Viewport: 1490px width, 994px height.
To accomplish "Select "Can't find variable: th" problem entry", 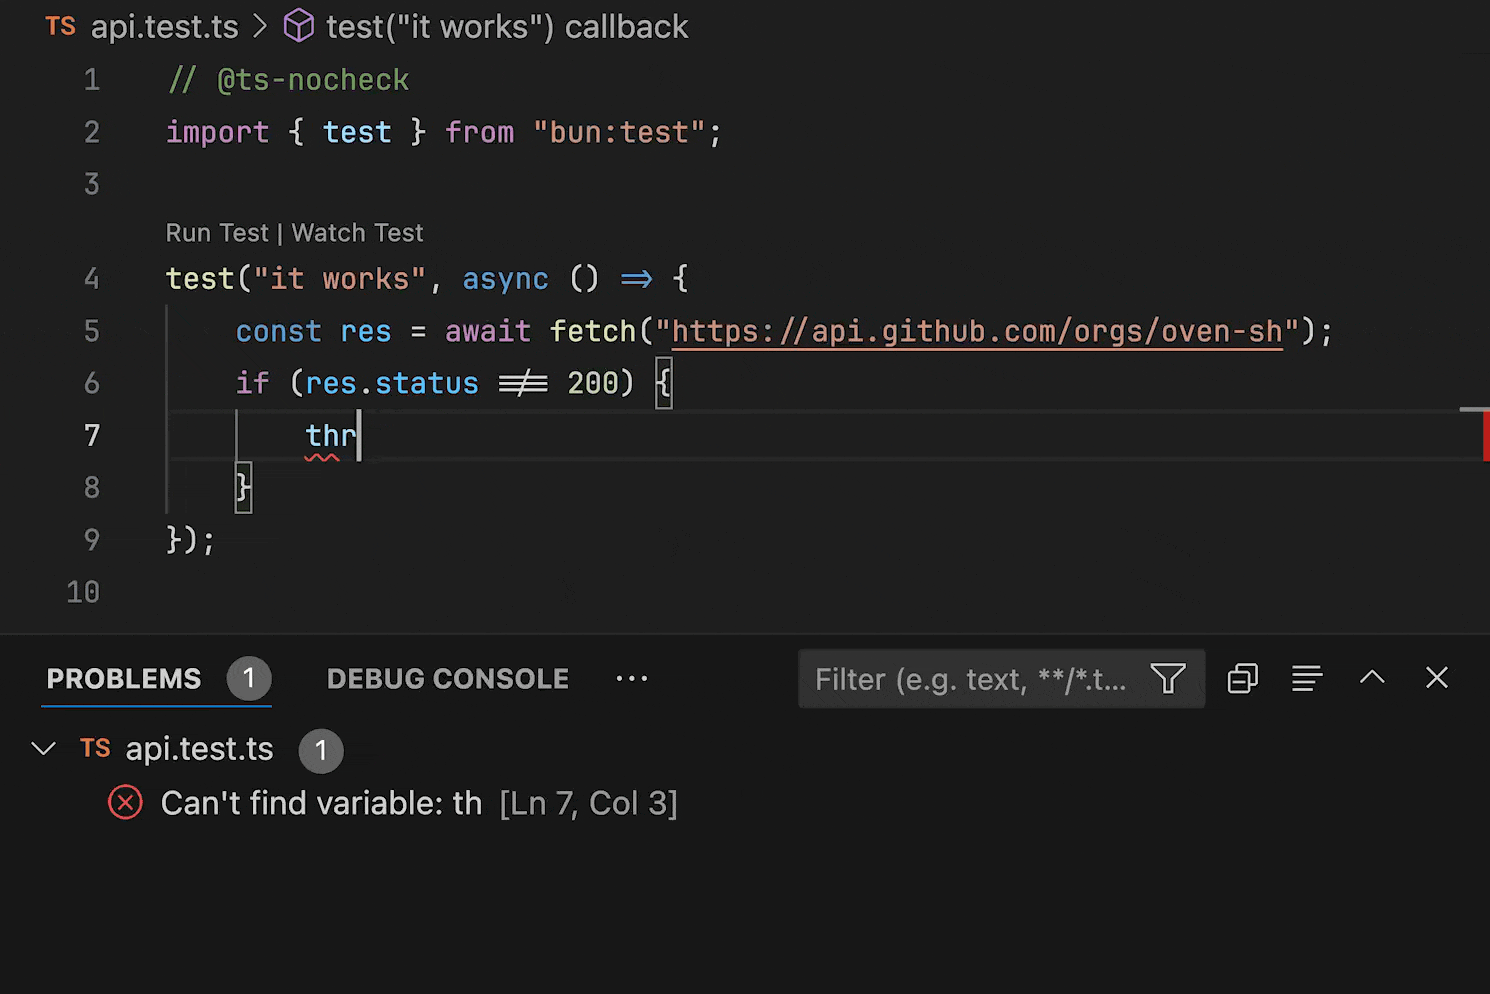I will pyautogui.click(x=321, y=804).
